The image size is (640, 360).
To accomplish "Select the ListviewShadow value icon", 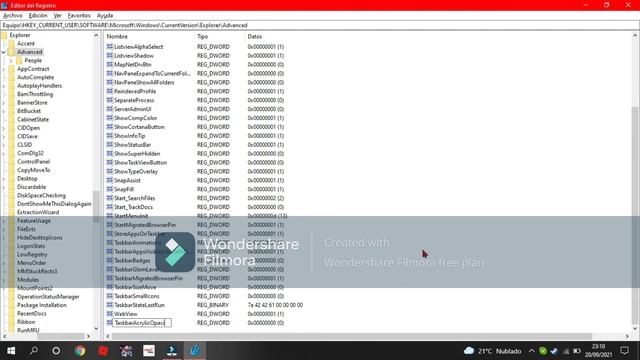I will point(109,56).
